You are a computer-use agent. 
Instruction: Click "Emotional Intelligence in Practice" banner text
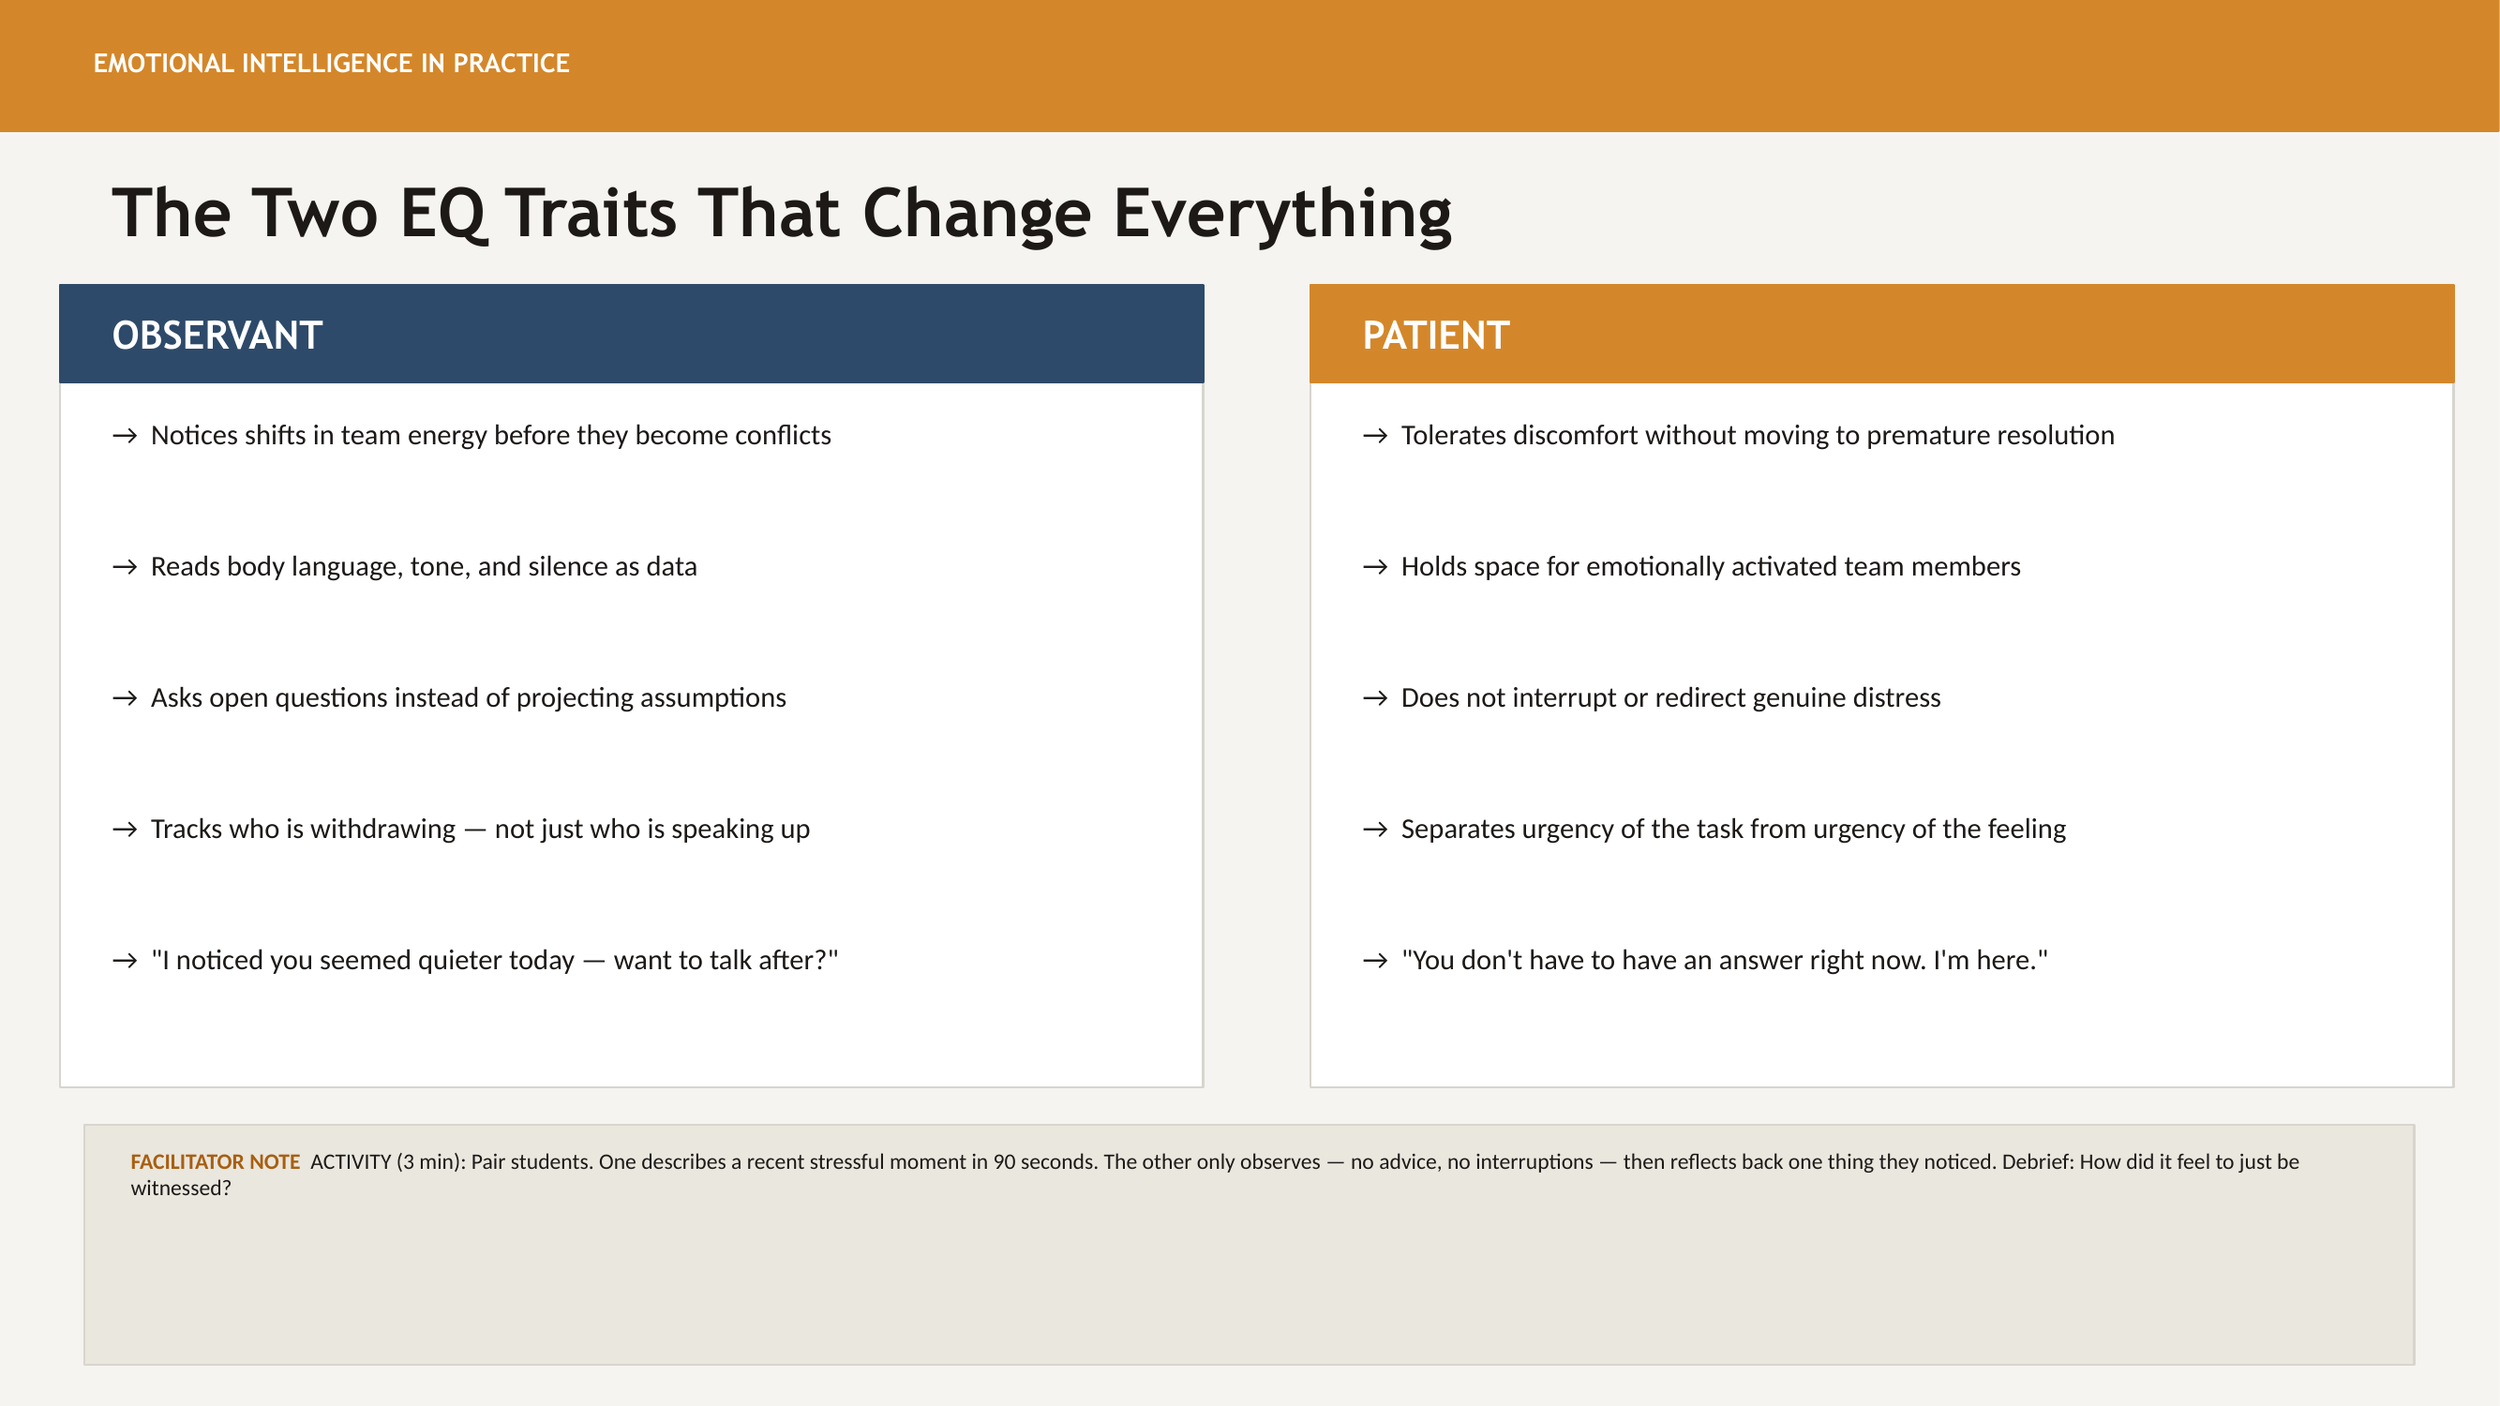point(331,64)
